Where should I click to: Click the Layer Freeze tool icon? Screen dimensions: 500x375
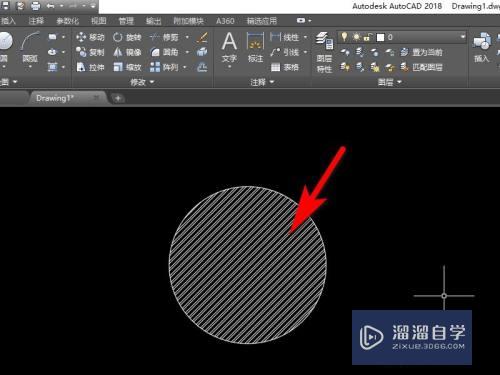(374, 52)
